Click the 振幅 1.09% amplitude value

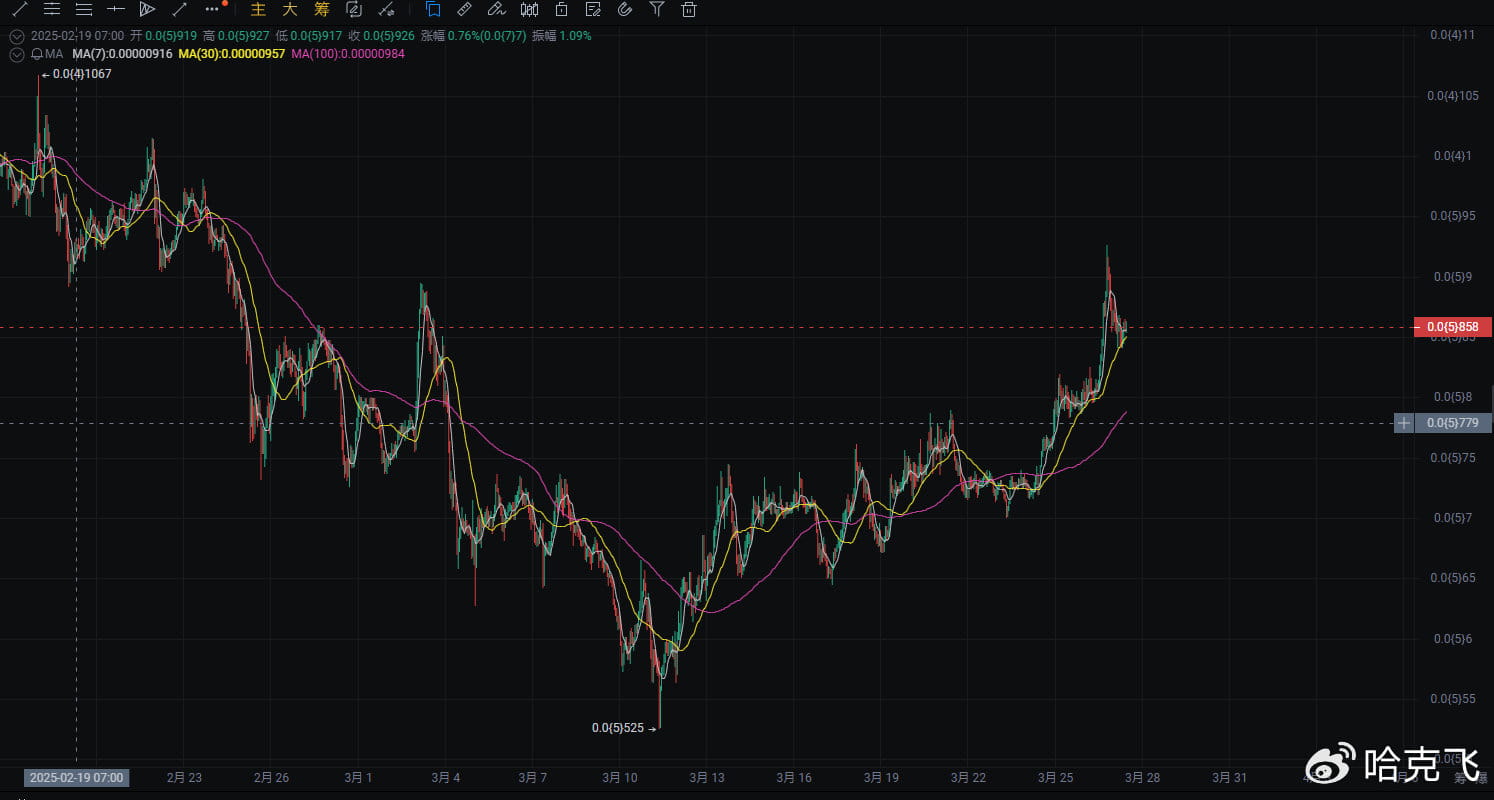click(562, 36)
